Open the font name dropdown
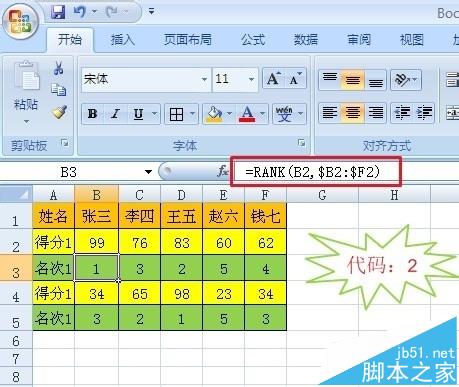459x387 pixels. 204,79
